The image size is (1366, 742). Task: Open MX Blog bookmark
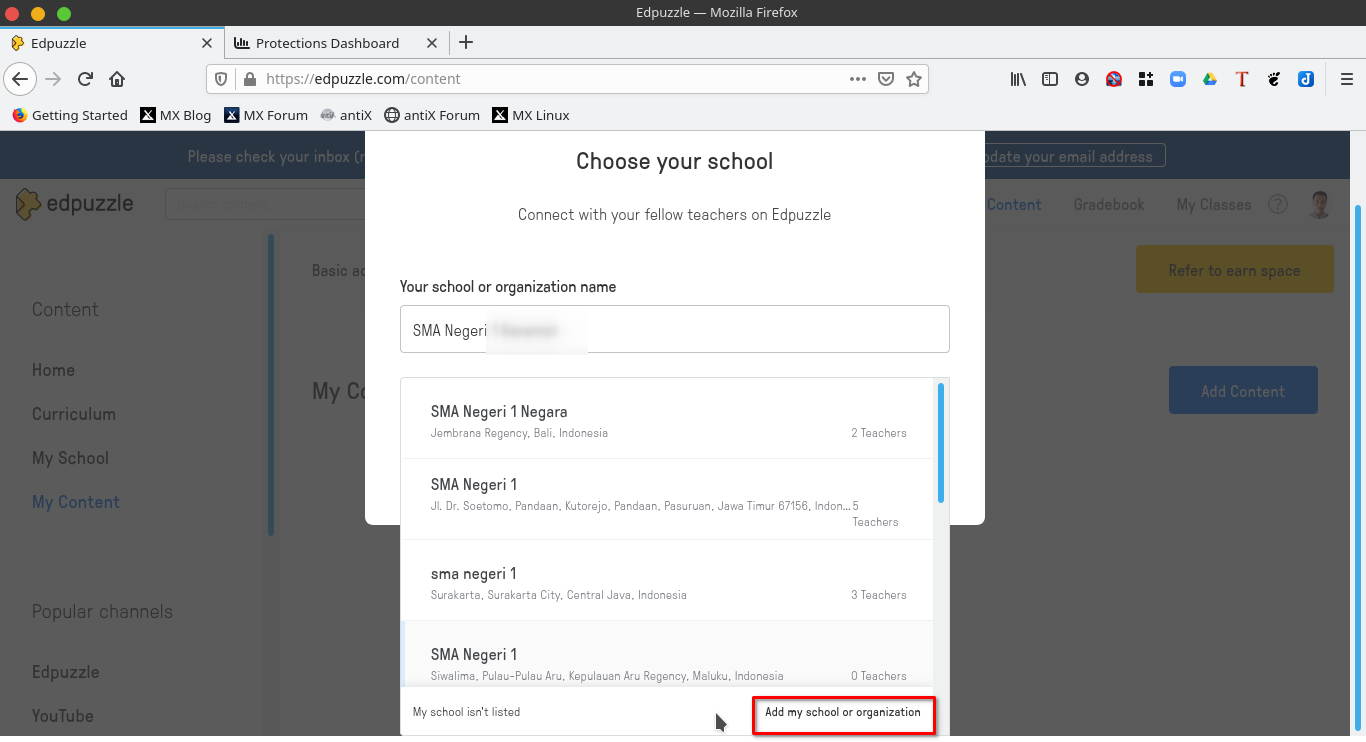coord(176,115)
